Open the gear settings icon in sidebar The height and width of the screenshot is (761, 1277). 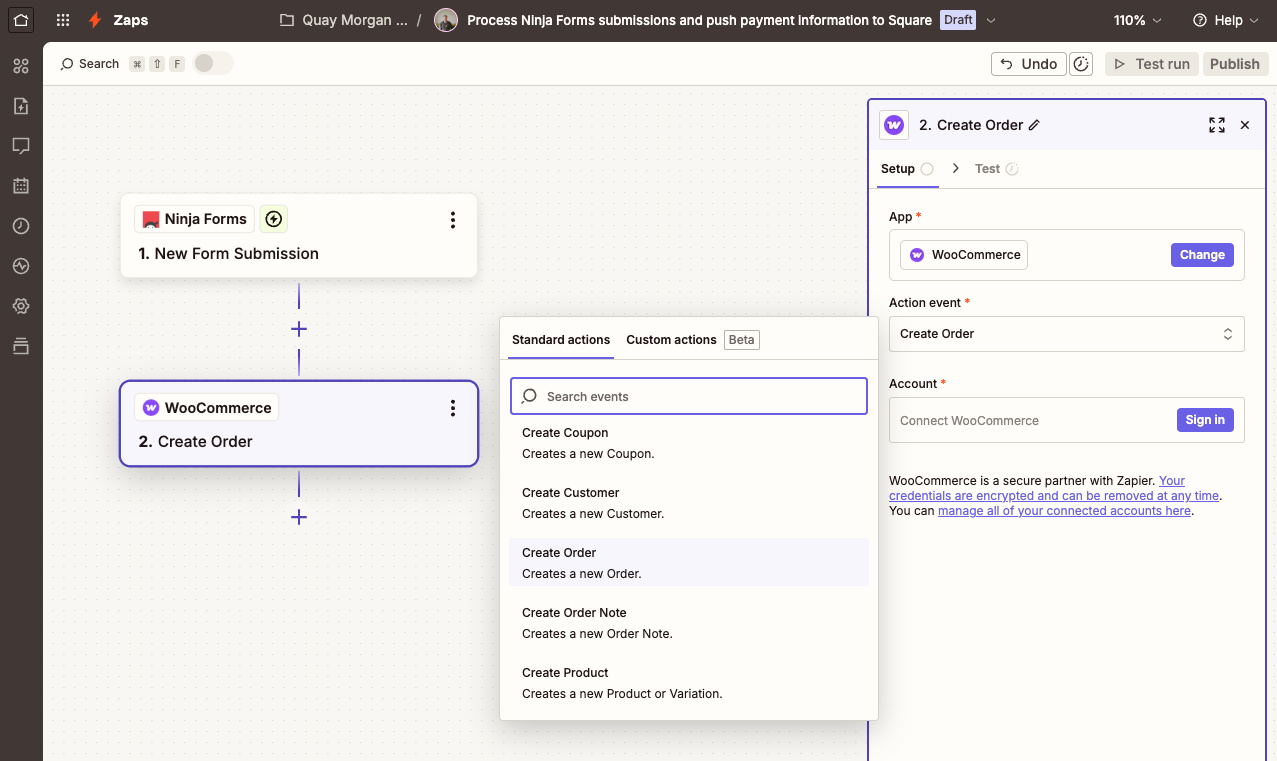(x=21, y=306)
